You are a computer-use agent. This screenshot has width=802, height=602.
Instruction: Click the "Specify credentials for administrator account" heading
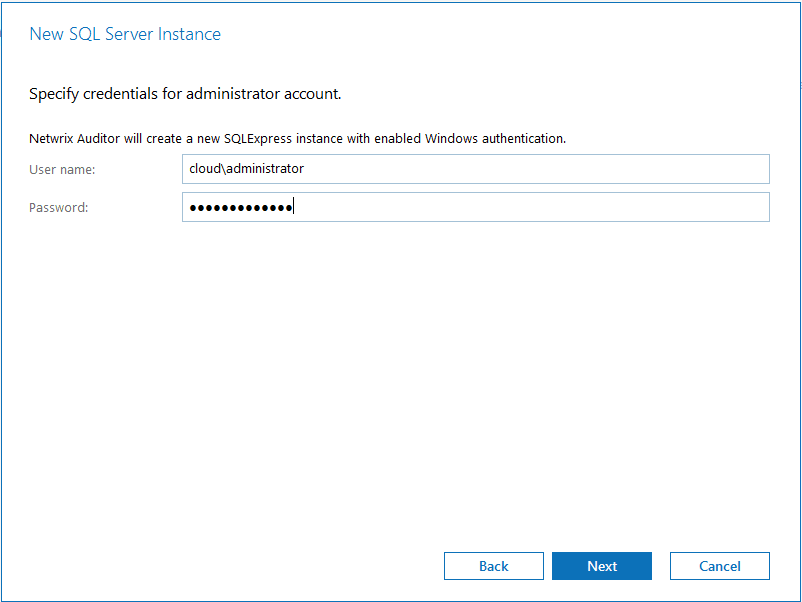[x=185, y=94]
